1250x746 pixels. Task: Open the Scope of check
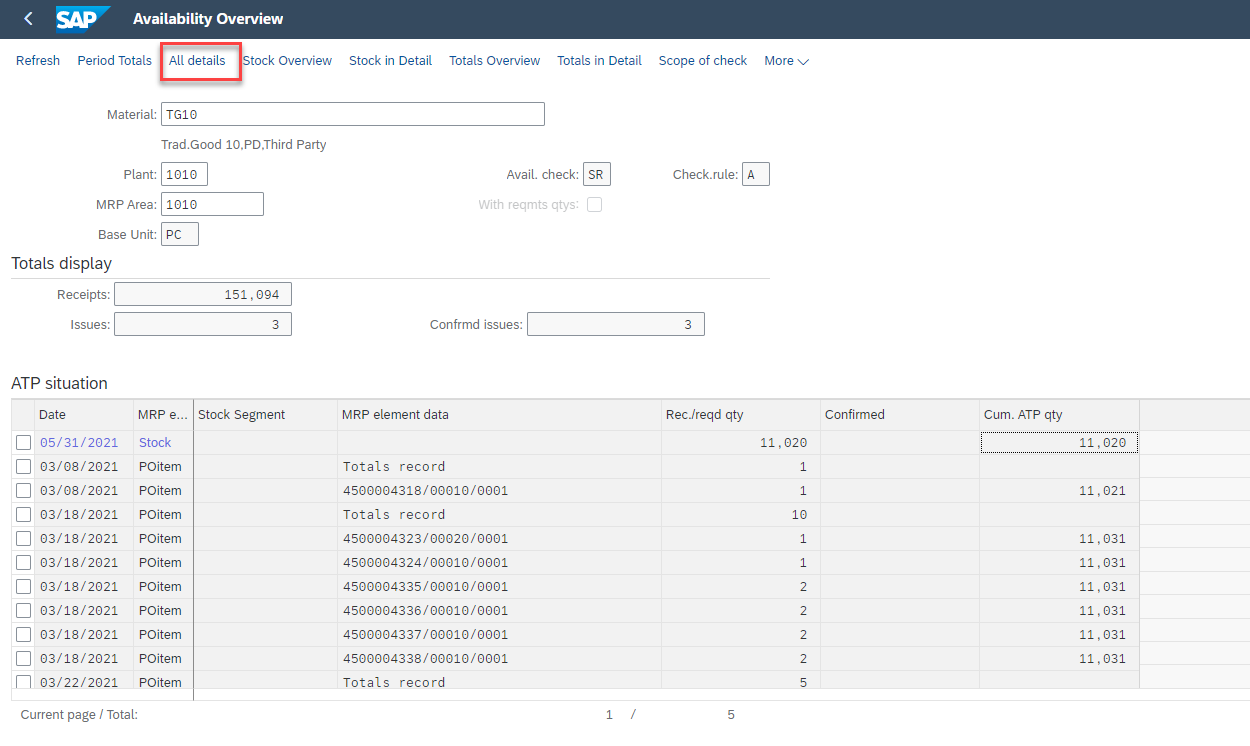click(x=702, y=61)
